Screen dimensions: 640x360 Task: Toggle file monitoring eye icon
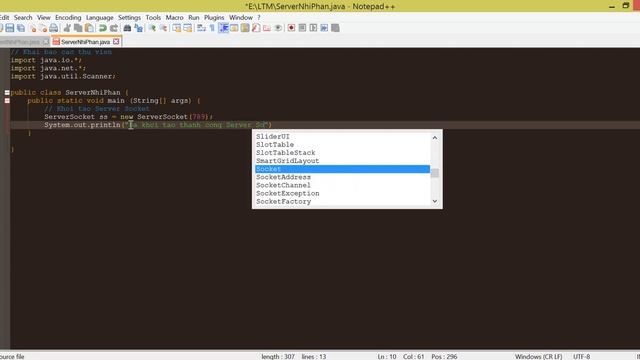(278, 28)
